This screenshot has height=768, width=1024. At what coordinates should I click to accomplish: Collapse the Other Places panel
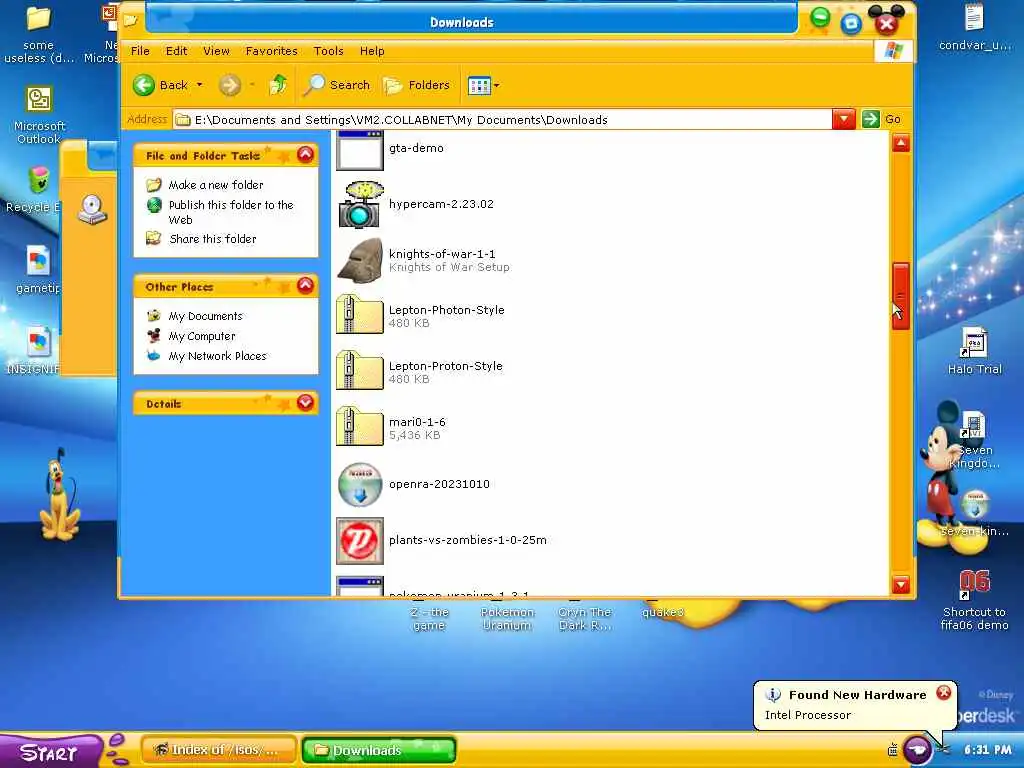coord(305,285)
